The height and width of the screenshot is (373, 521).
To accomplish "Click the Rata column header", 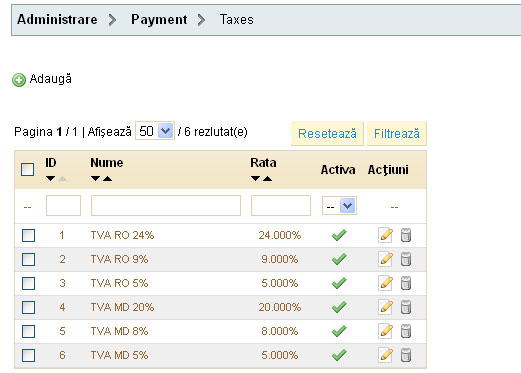I will [x=263, y=163].
